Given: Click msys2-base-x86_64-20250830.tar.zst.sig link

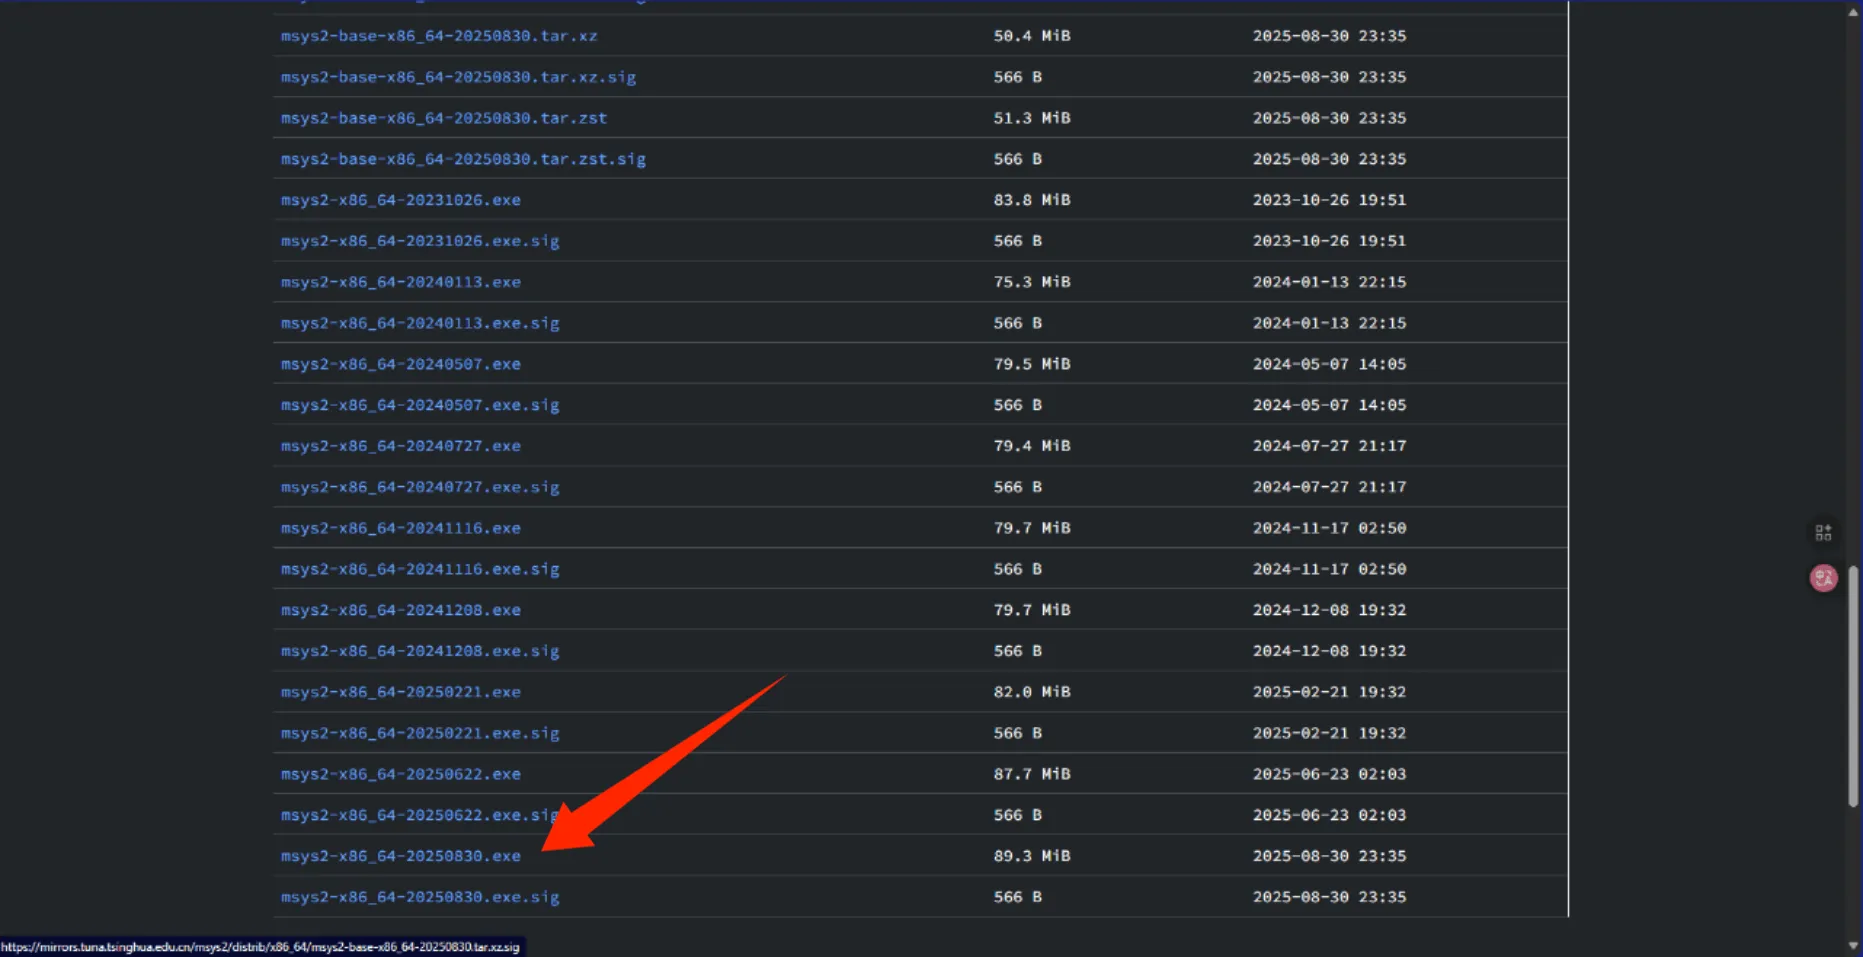Looking at the screenshot, I should click(x=463, y=159).
